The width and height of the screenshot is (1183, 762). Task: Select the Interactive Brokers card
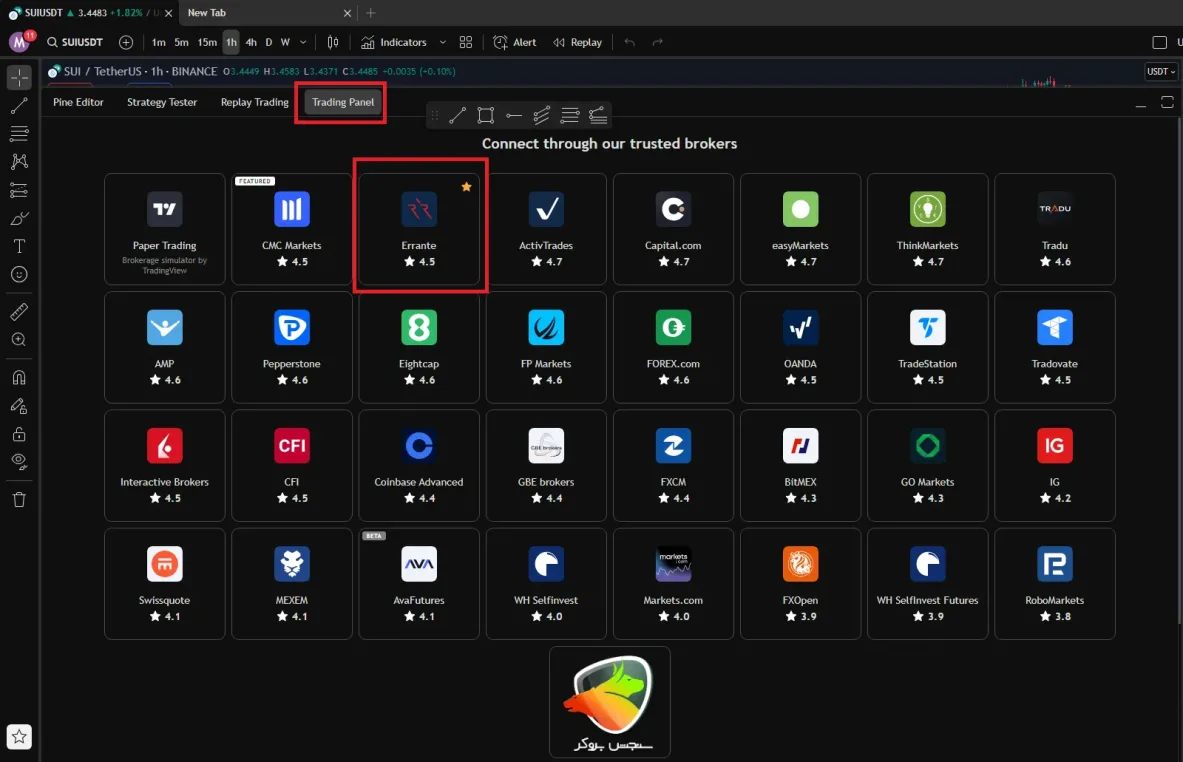pos(164,465)
